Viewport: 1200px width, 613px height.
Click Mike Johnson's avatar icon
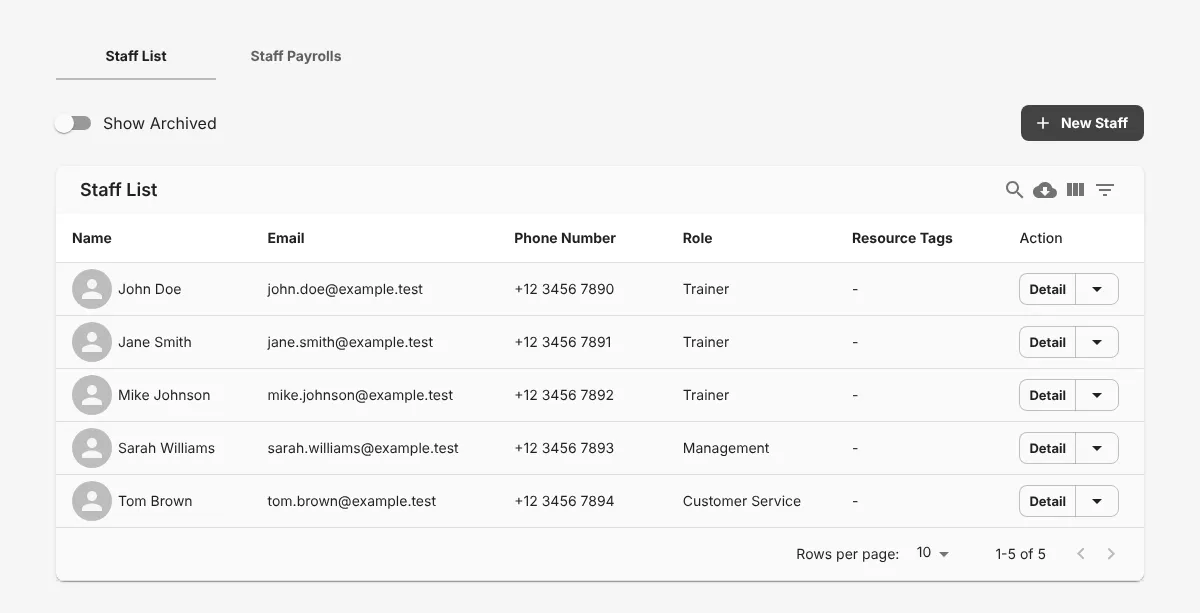pos(92,395)
